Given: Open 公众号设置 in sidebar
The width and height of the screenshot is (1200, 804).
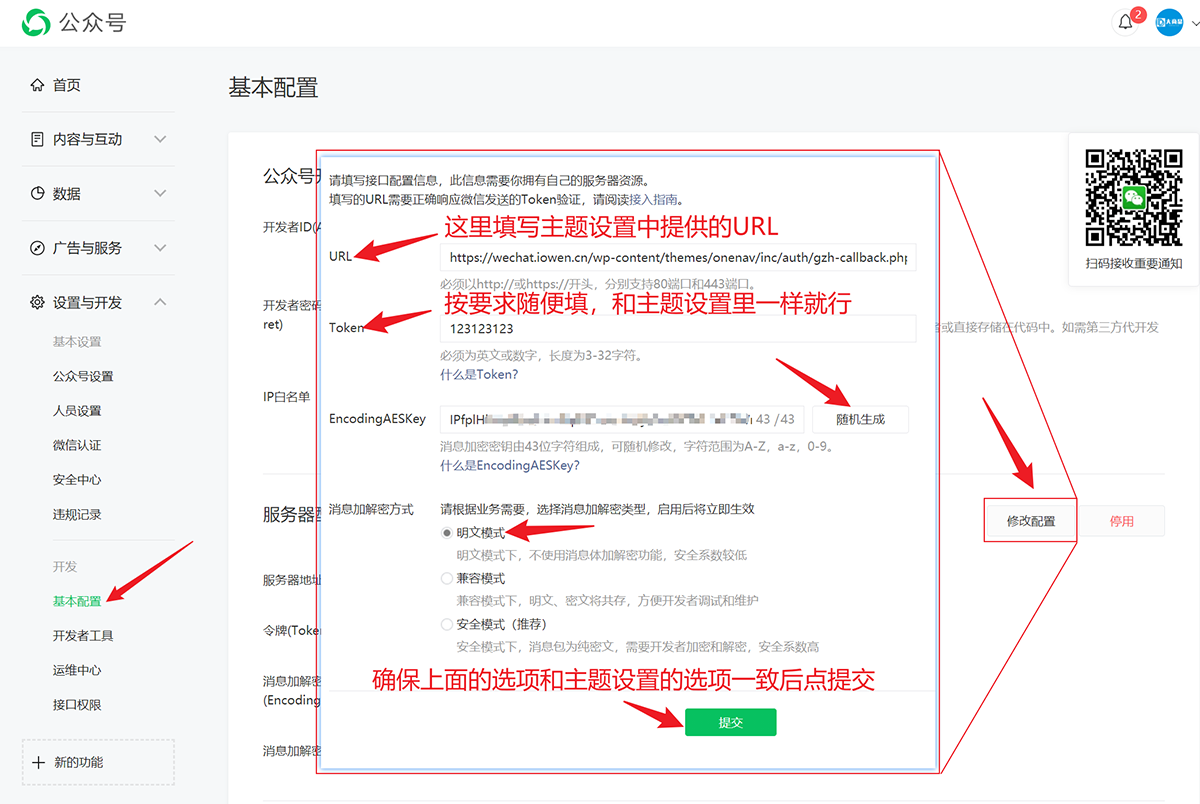Looking at the screenshot, I should point(83,376).
